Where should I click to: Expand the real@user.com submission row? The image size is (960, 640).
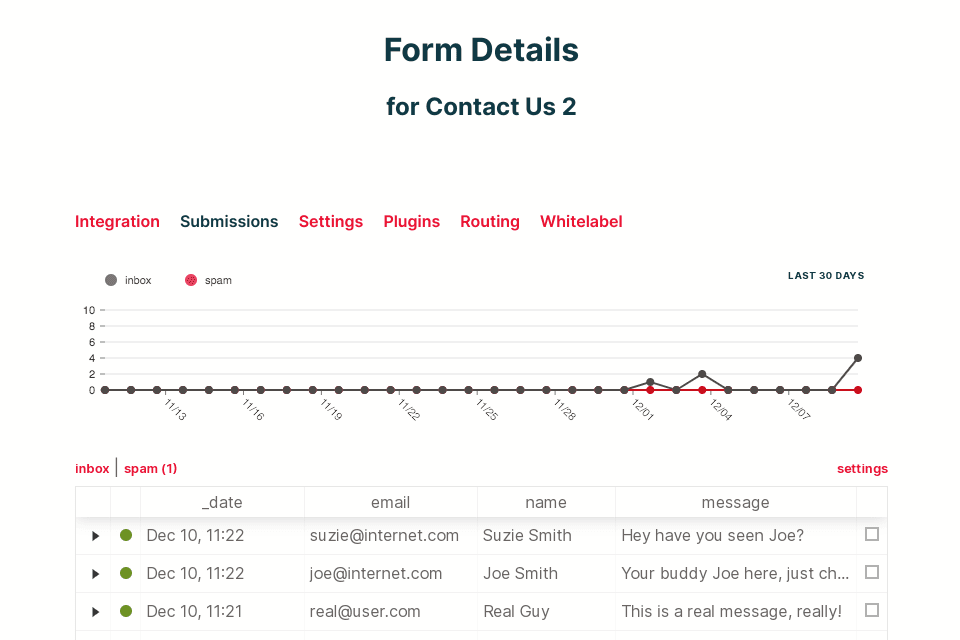click(96, 611)
